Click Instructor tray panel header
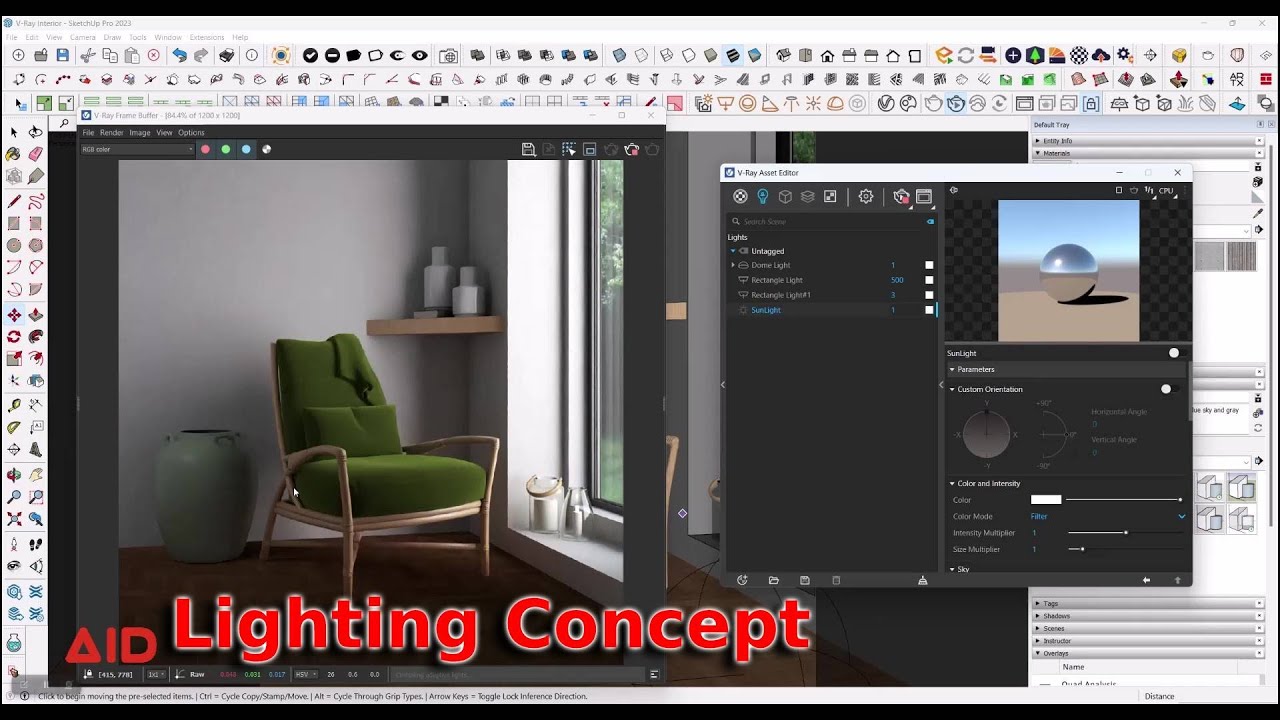1280x720 pixels. click(x=1147, y=641)
